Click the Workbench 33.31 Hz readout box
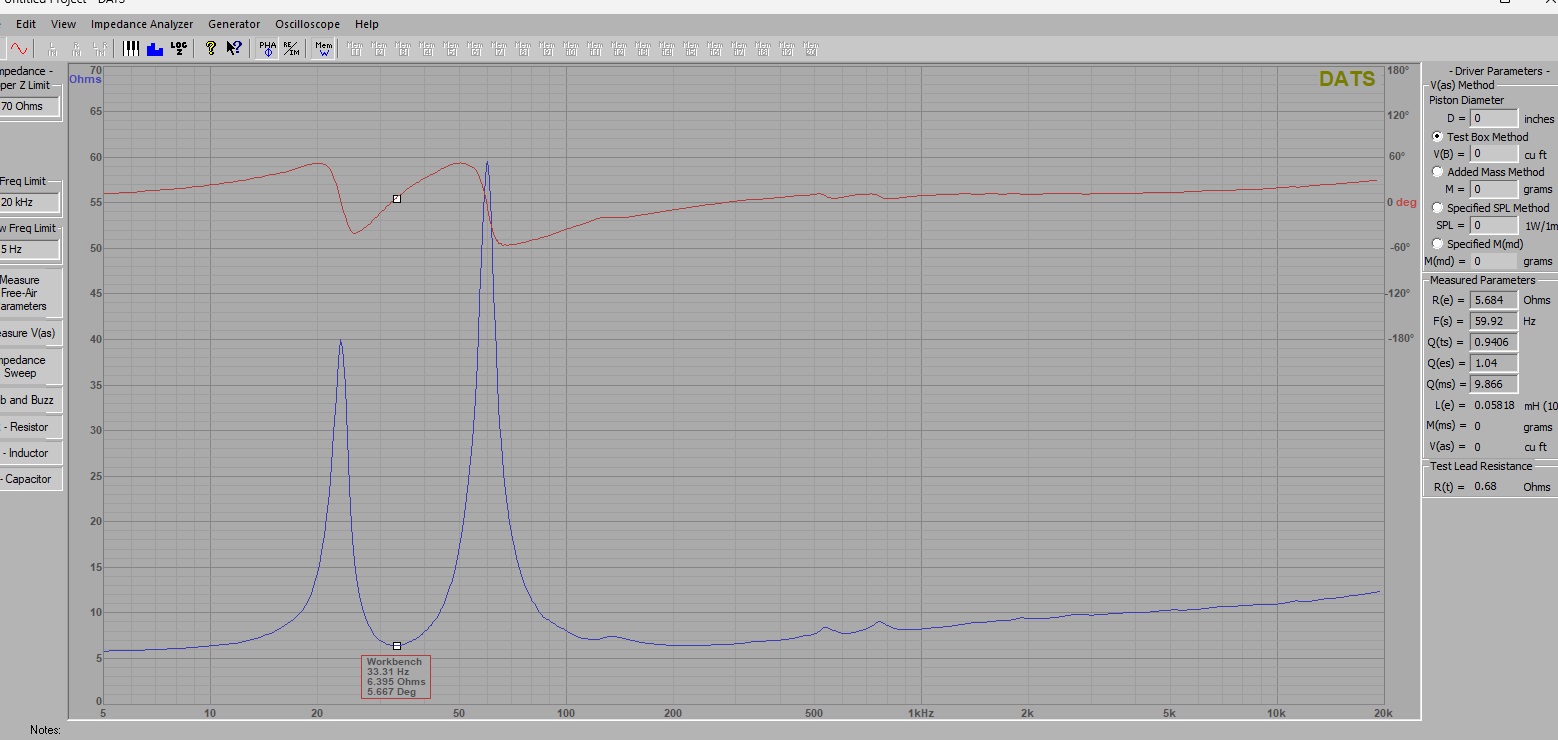Viewport: 1558px width, 740px height. coord(396,677)
